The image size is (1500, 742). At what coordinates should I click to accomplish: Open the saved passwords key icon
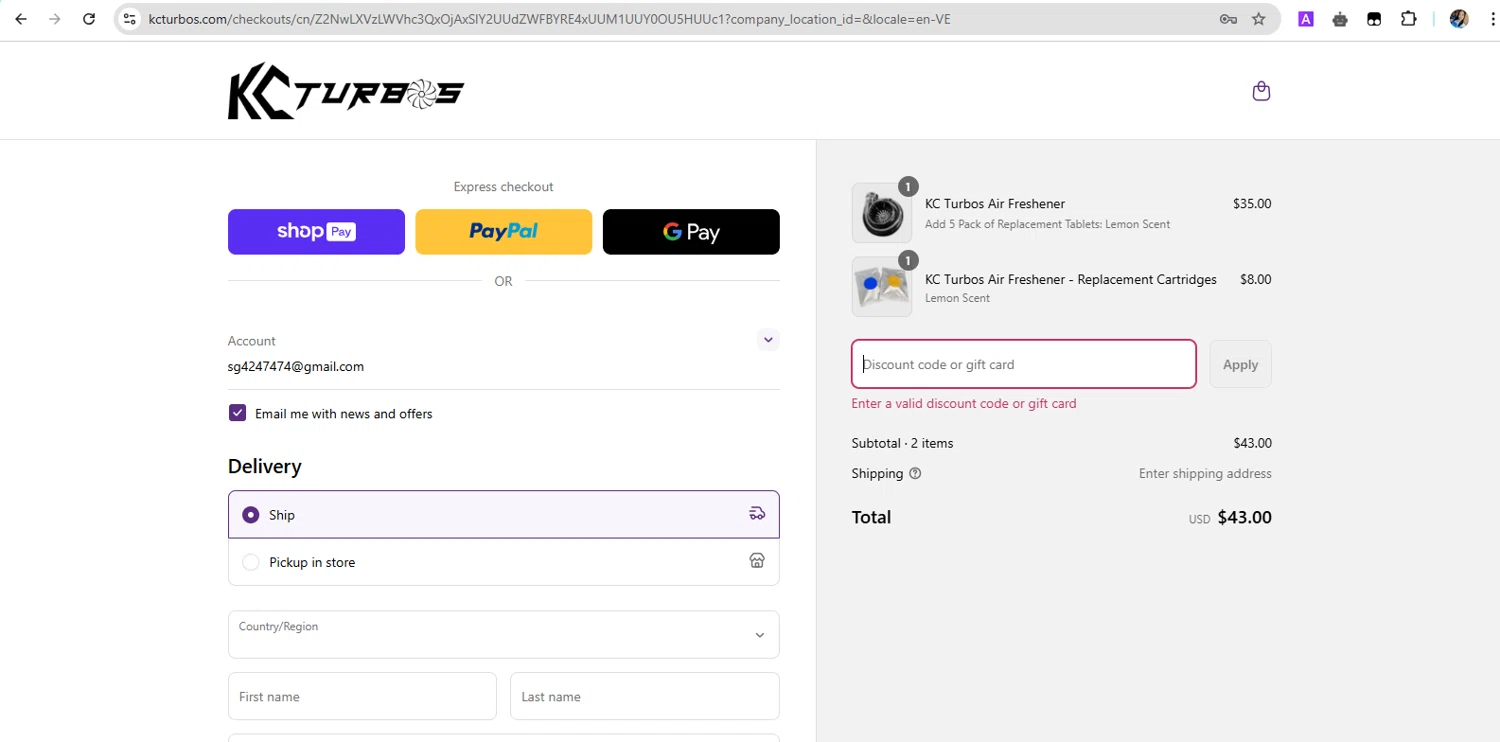coord(1228,19)
